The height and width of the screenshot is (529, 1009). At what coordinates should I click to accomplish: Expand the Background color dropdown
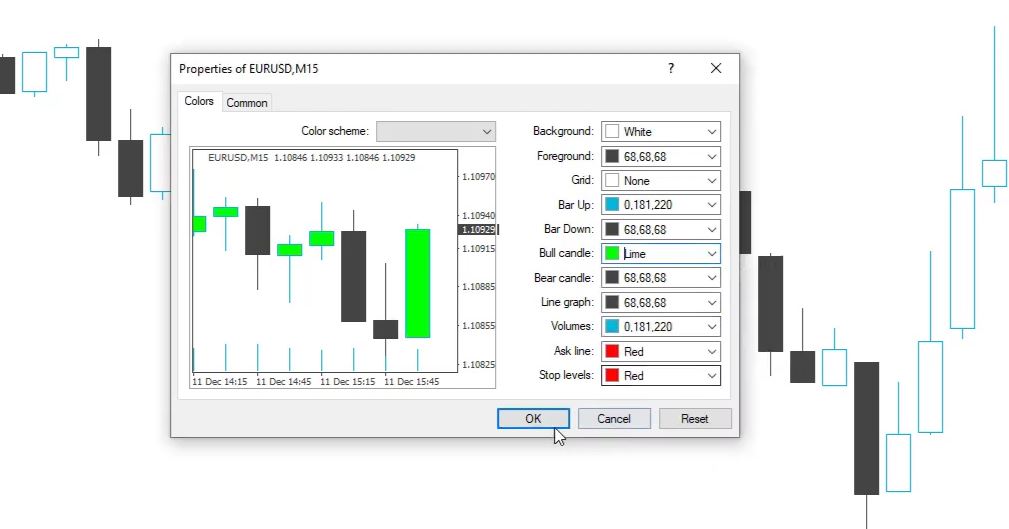(711, 132)
